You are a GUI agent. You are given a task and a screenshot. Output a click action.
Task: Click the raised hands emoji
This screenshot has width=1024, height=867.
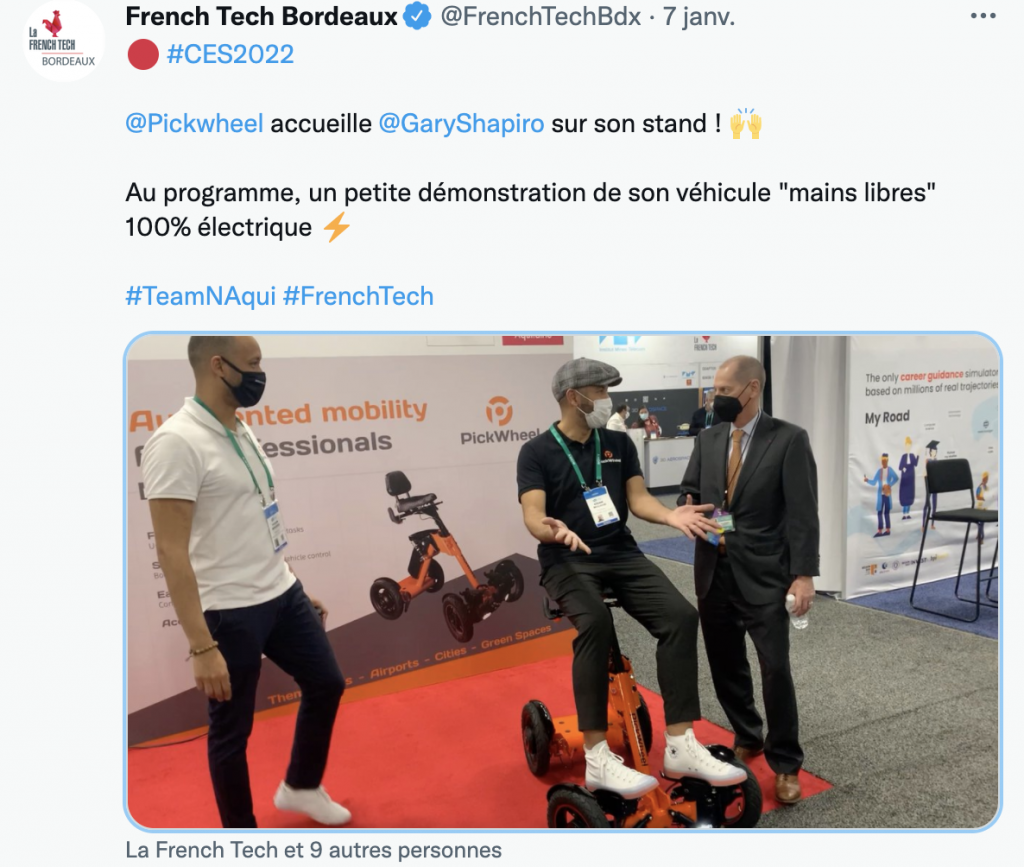point(746,123)
